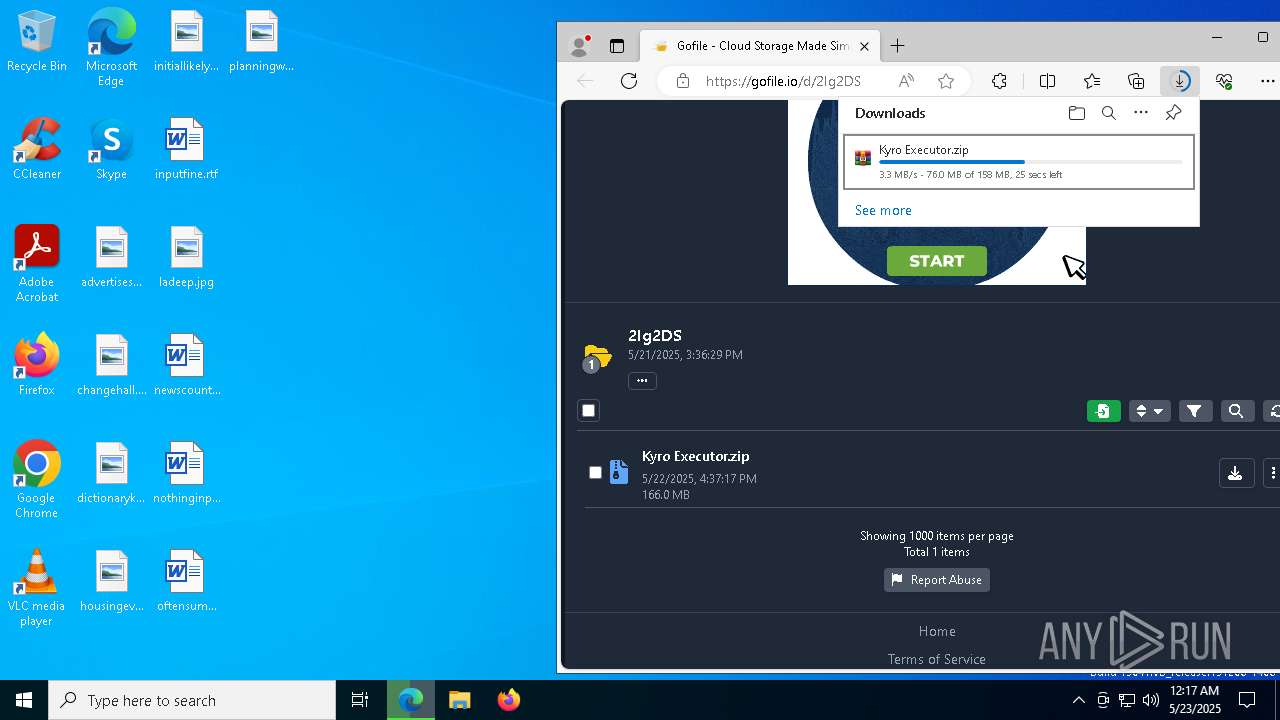Image resolution: width=1280 pixels, height=720 pixels.
Task: Show hidden icons tray chevron
Action: click(1078, 700)
